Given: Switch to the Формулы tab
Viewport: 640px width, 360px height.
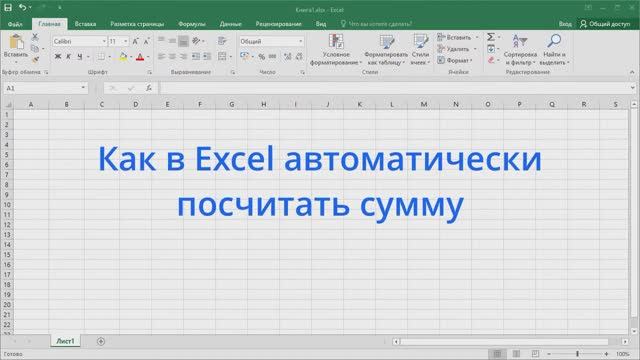Looking at the screenshot, I should coord(192,24).
